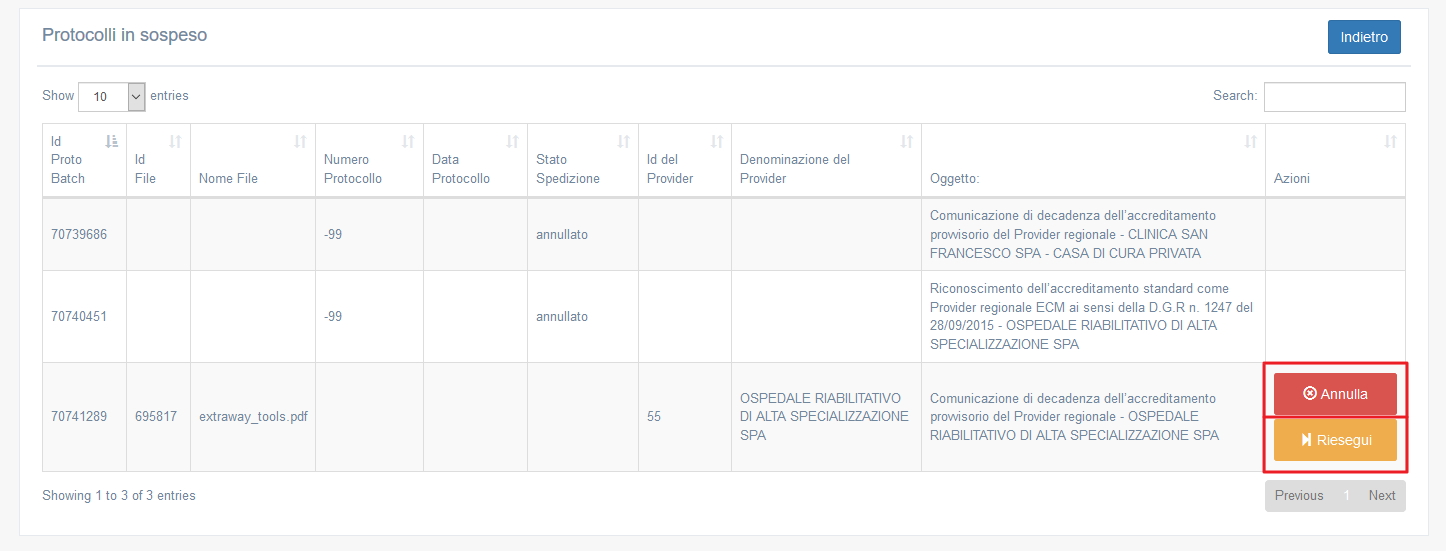Sort by Nome File column icon

pyautogui.click(x=300, y=142)
